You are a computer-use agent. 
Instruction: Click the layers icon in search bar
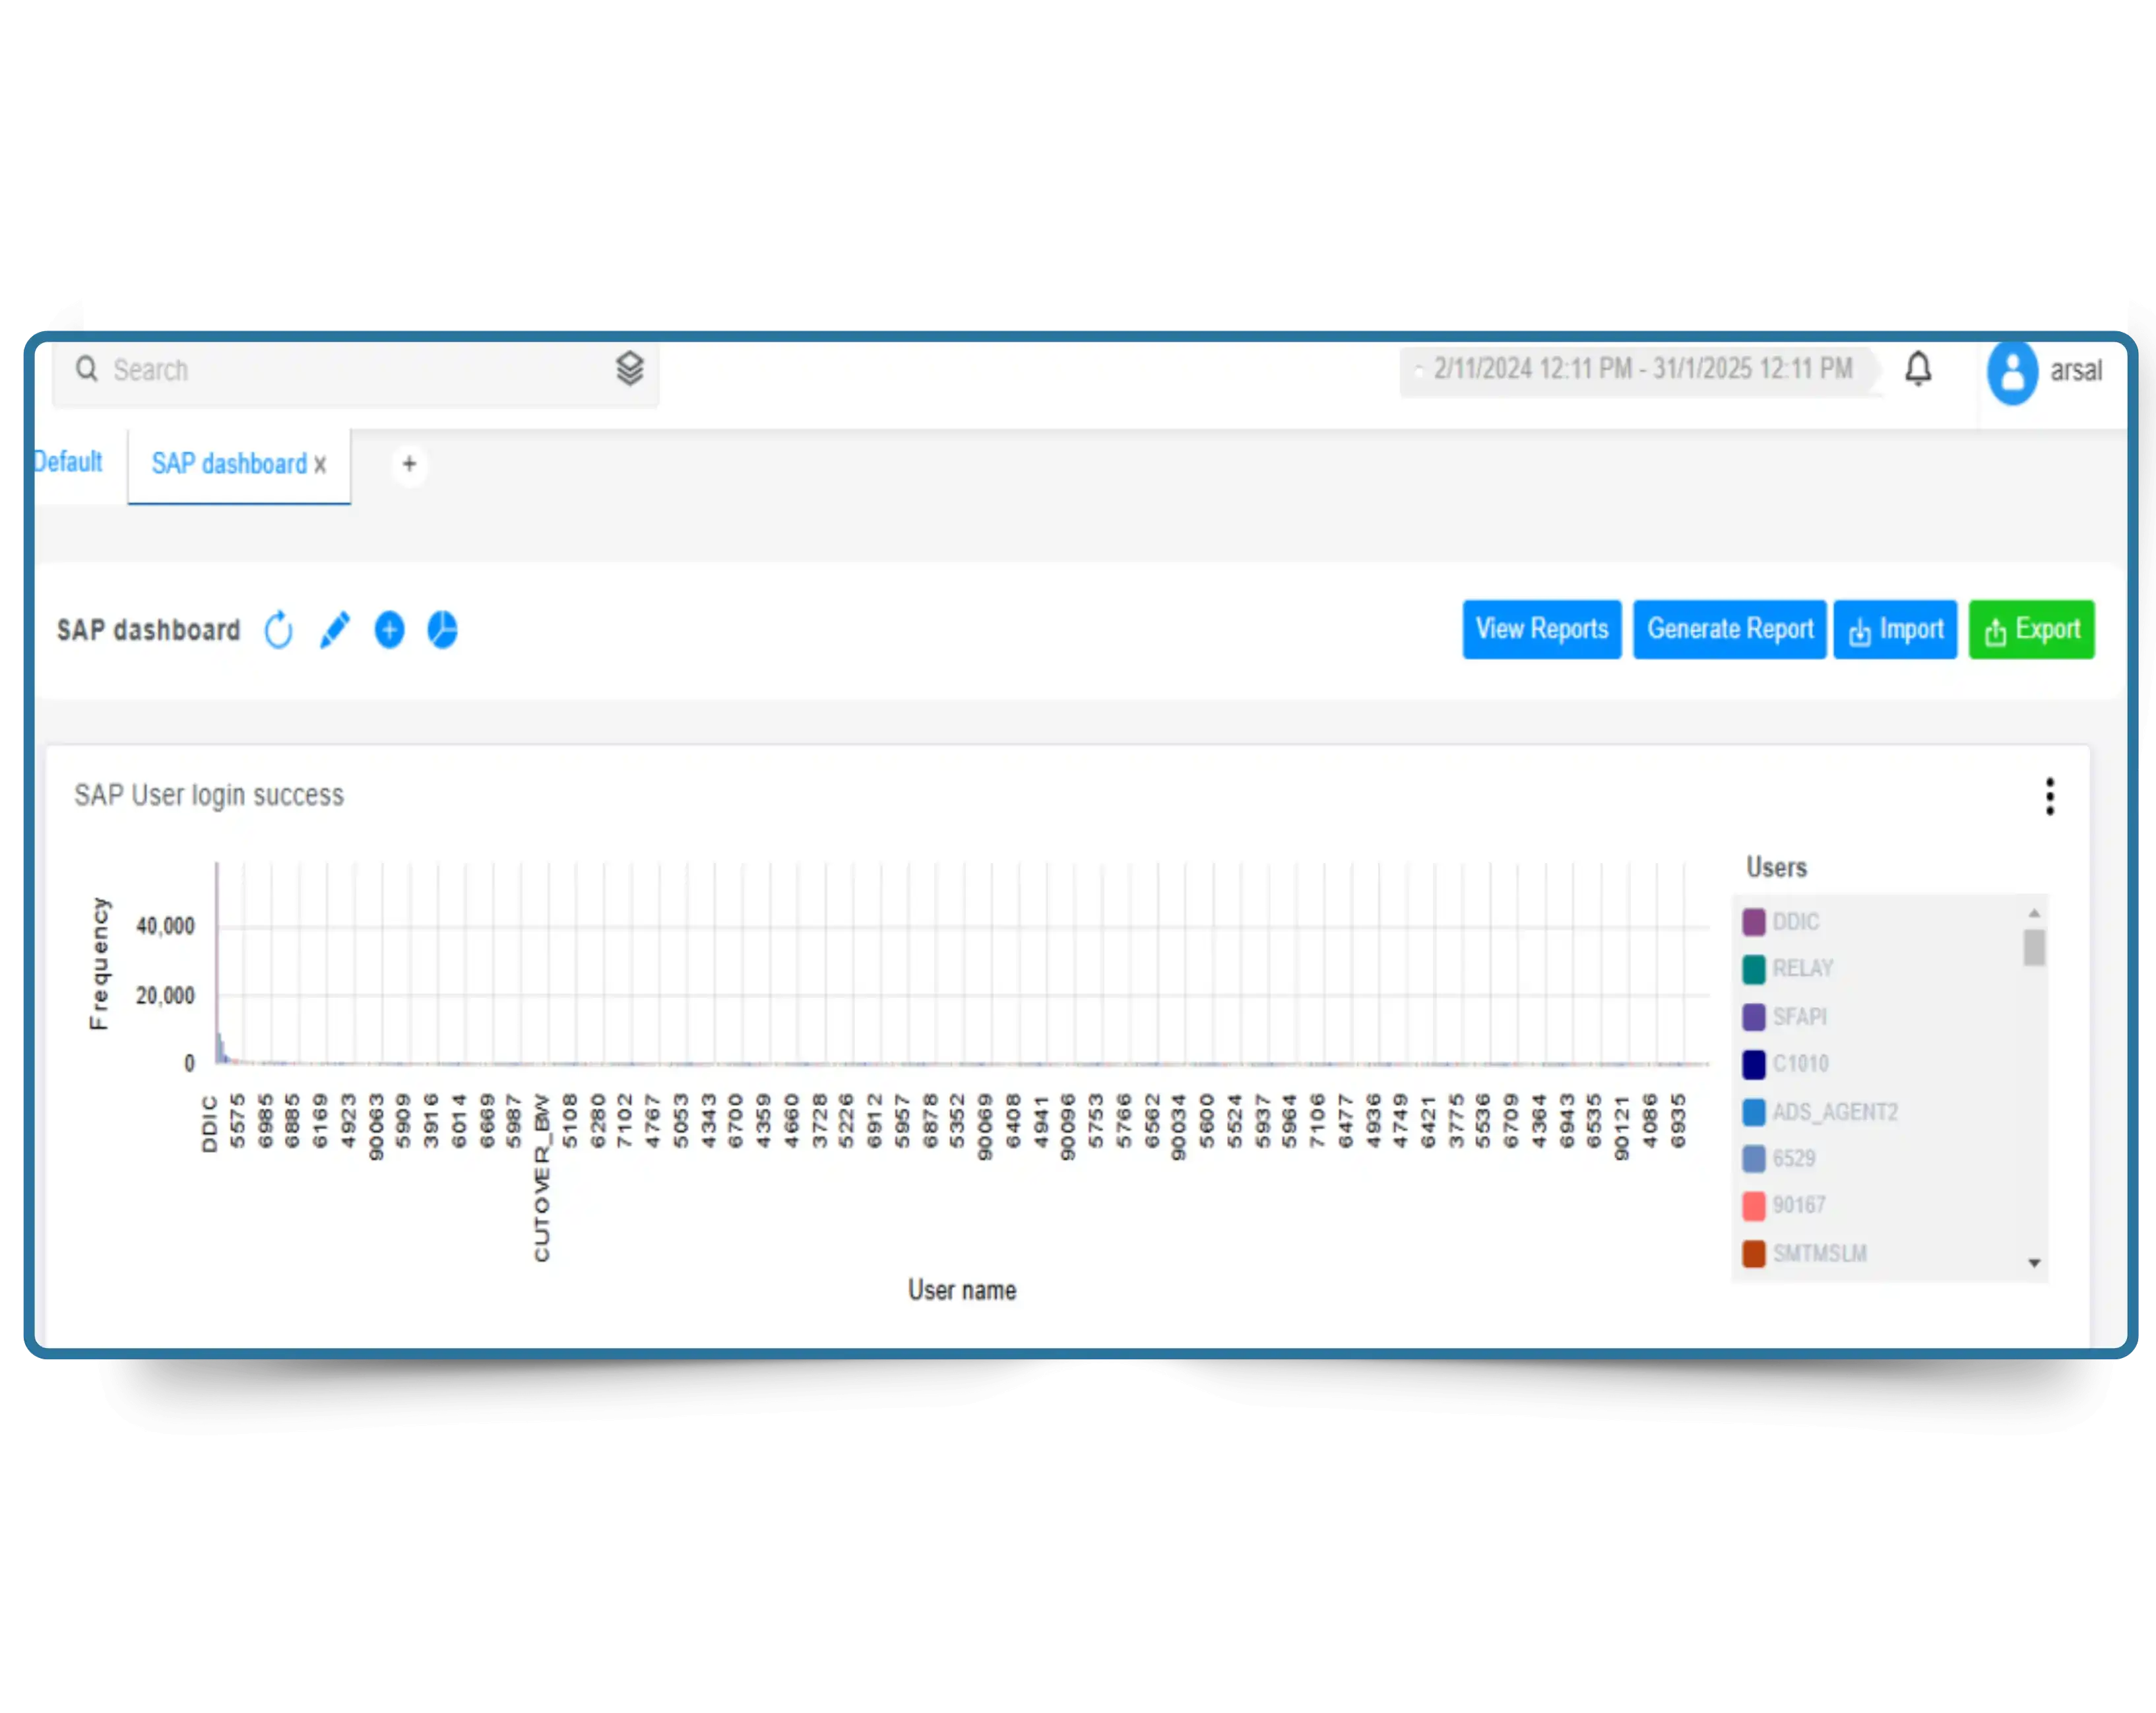pos(629,369)
